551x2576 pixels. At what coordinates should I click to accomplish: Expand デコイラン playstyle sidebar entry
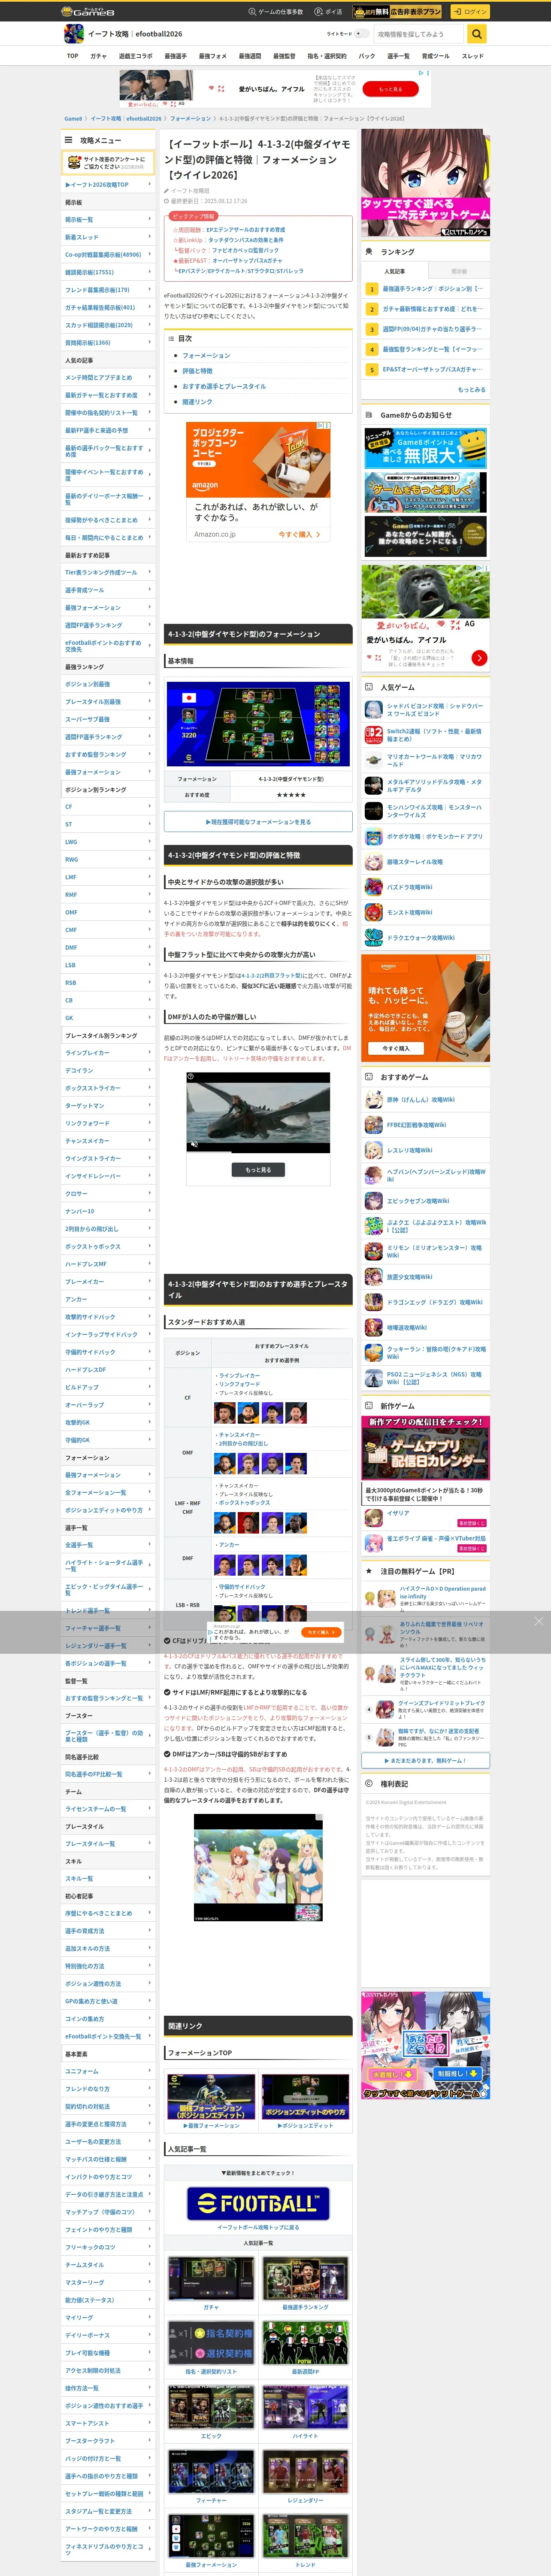tap(108, 1070)
